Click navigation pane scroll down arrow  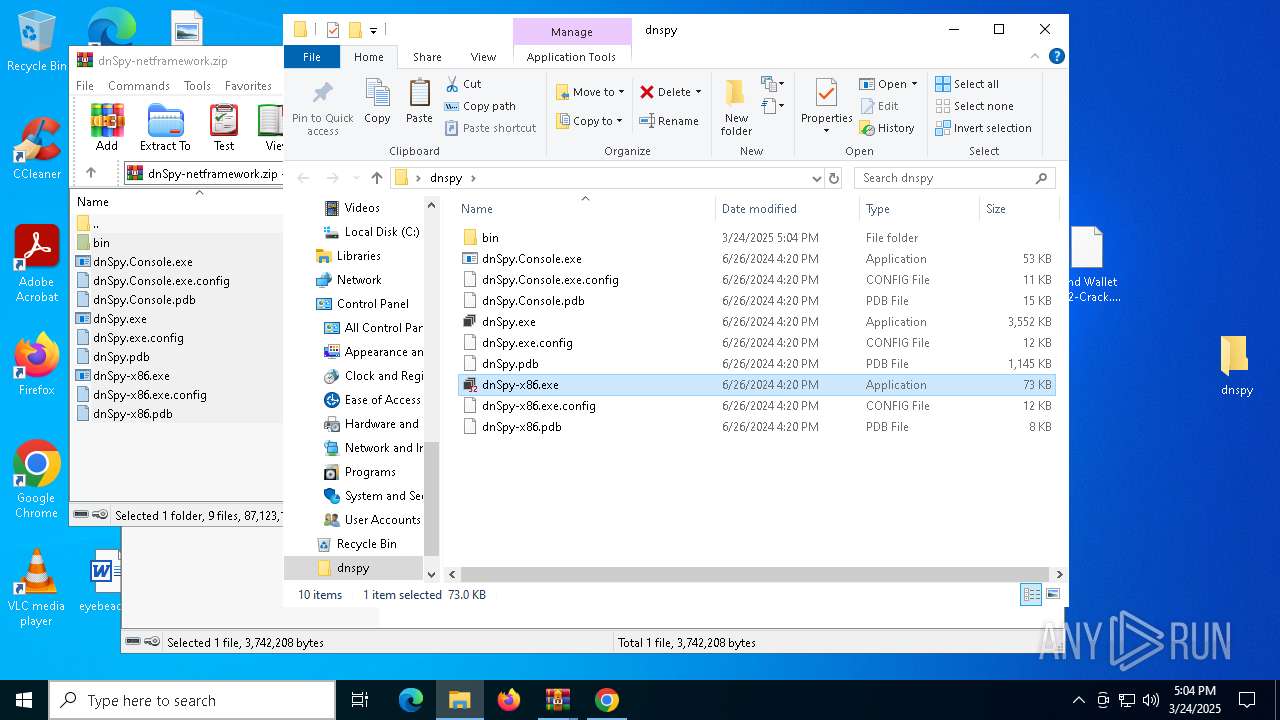432,574
